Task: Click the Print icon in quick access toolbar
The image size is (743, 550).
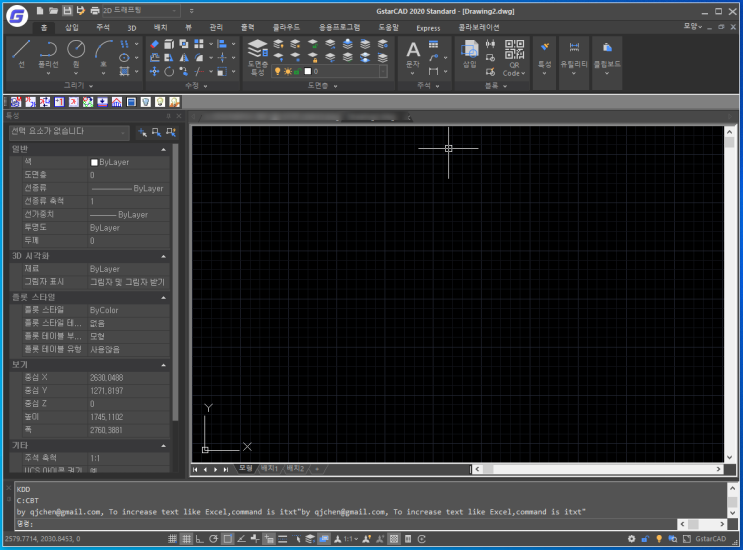Action: tap(95, 10)
